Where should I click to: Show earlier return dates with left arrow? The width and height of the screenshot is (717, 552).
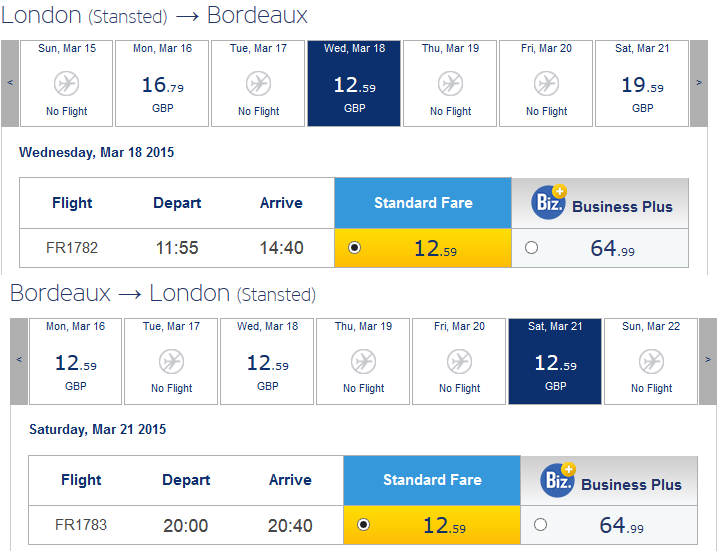coord(19,360)
